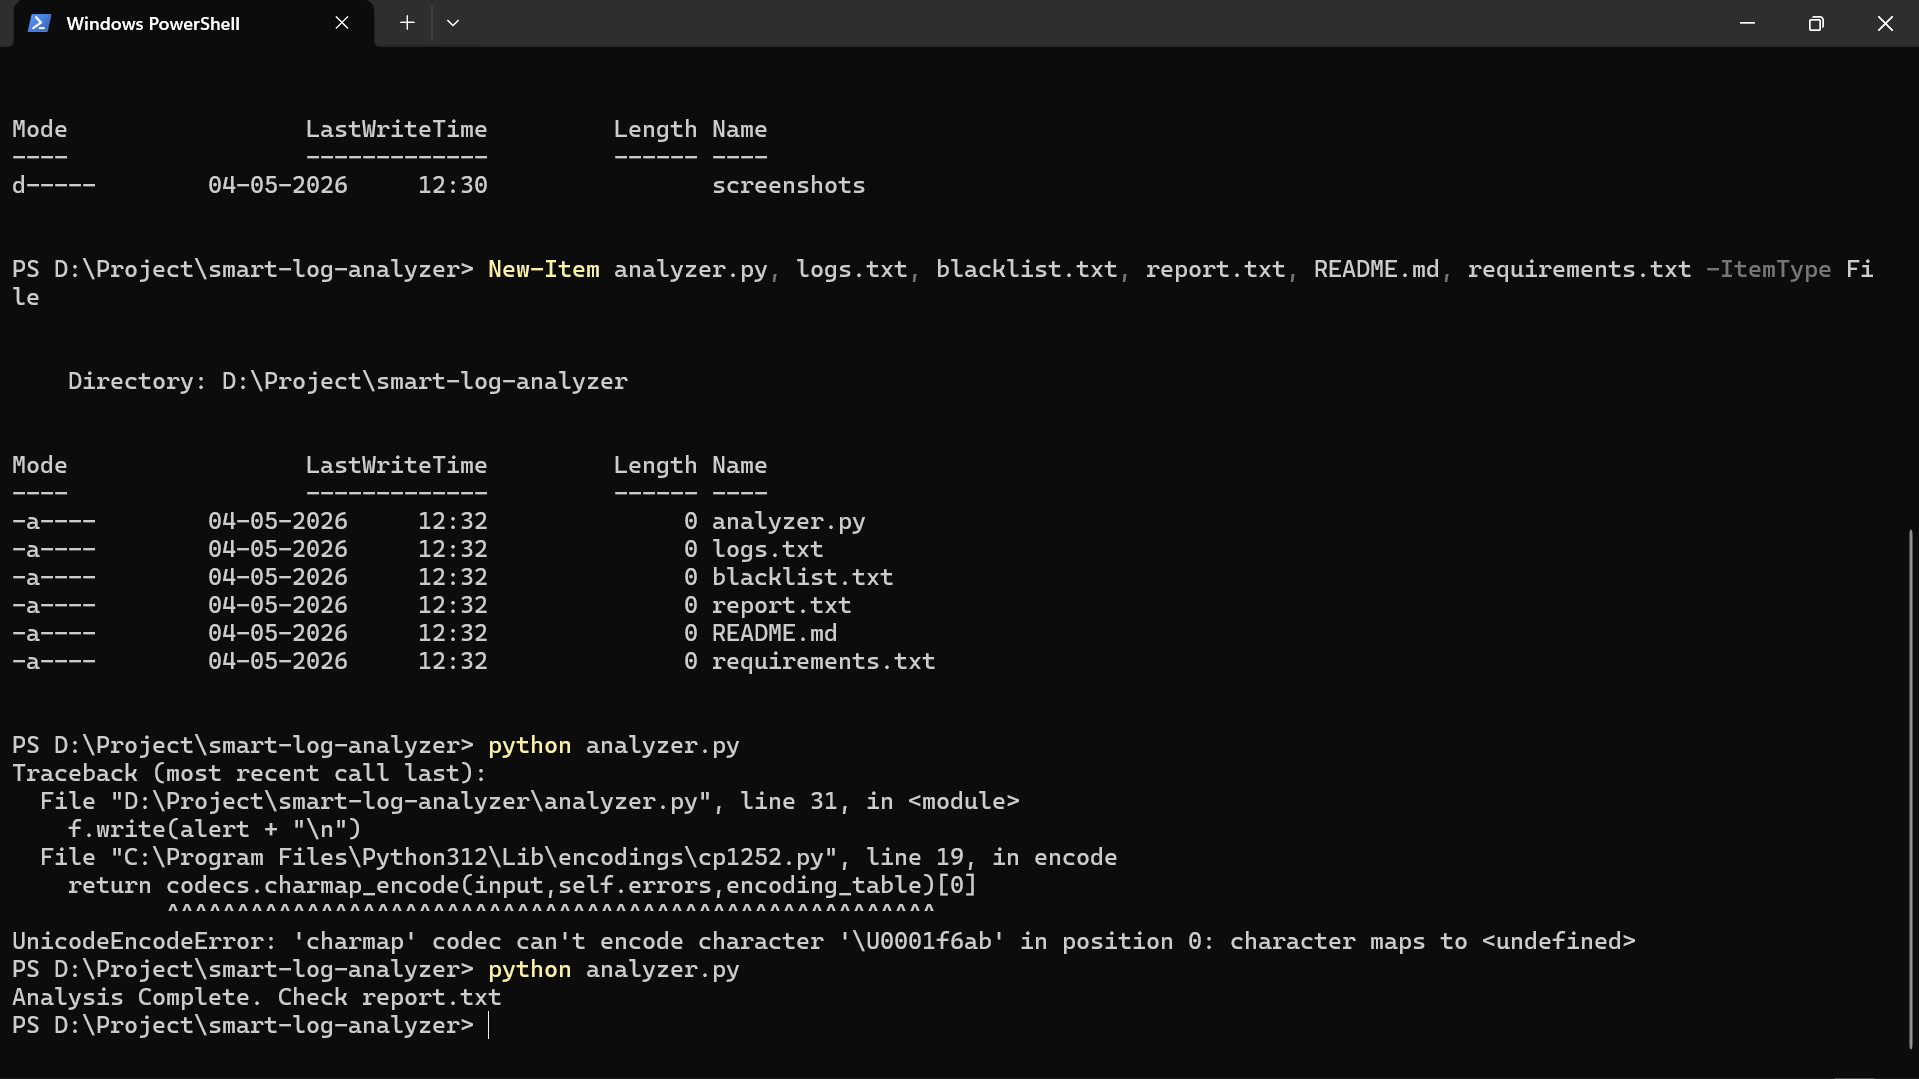
Task: Click the 'UnicodeEncodeError' message line
Action: pyautogui.click(x=823, y=941)
